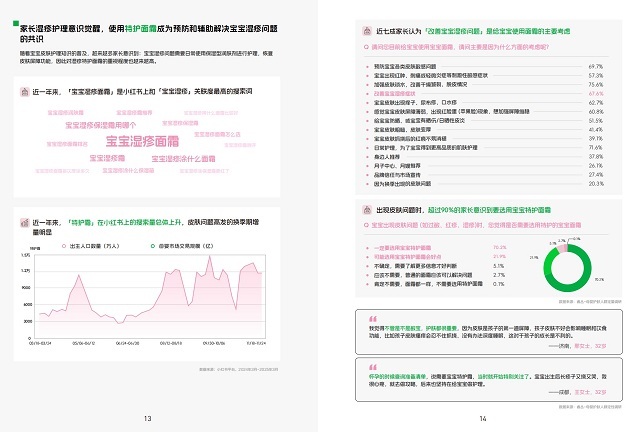Image resolution: width=640 pixels, height=432 pixels.
Task: Click the 57.3% value in the survey list
Action: tap(596, 76)
